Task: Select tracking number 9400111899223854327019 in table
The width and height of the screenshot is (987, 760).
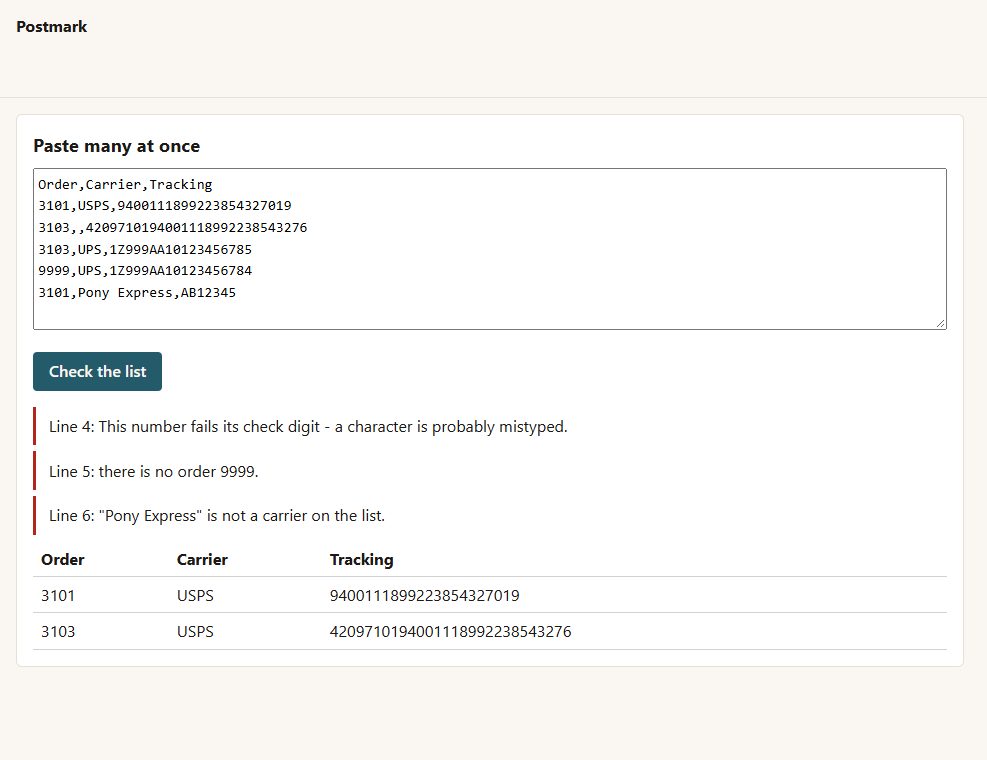Action: point(425,596)
